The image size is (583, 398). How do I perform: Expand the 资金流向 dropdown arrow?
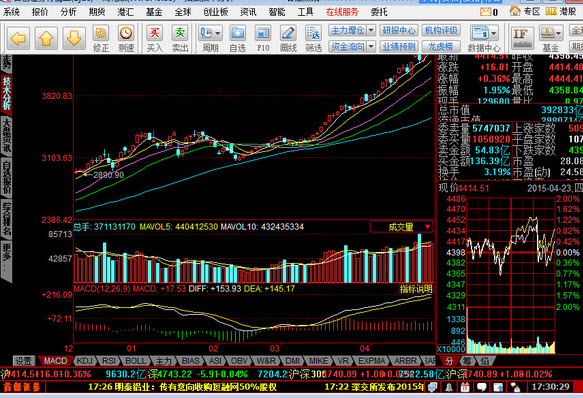(371, 46)
